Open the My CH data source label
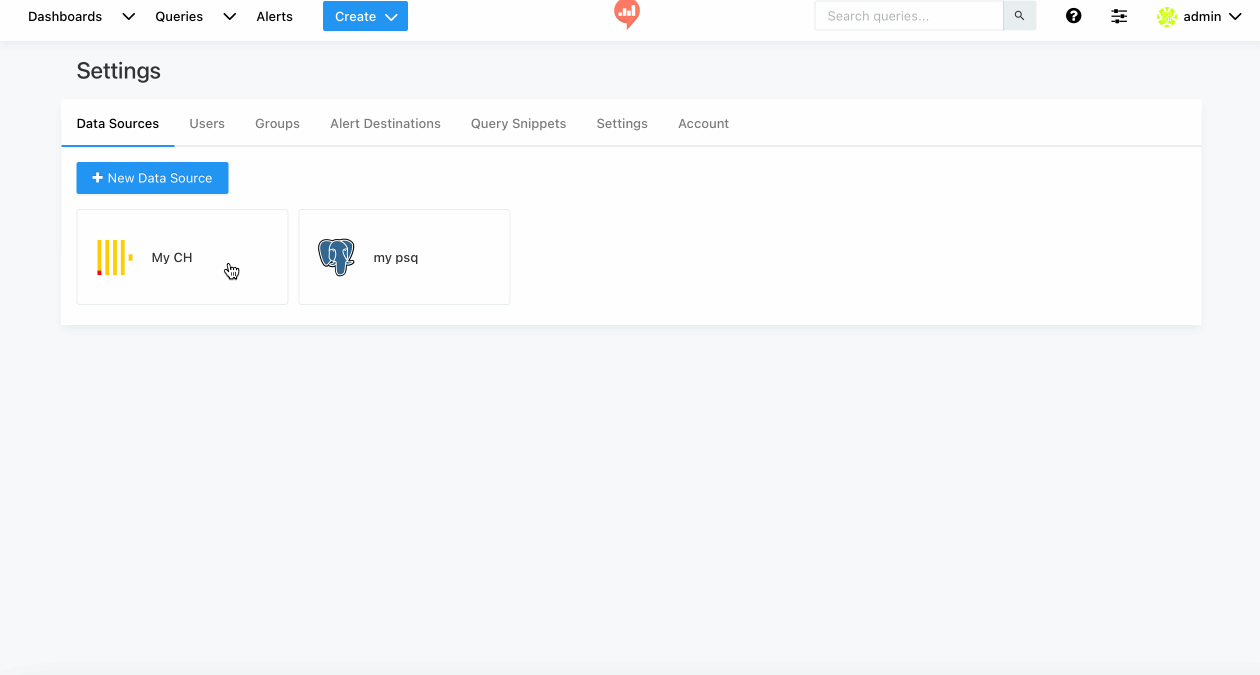1260x675 pixels. click(172, 258)
